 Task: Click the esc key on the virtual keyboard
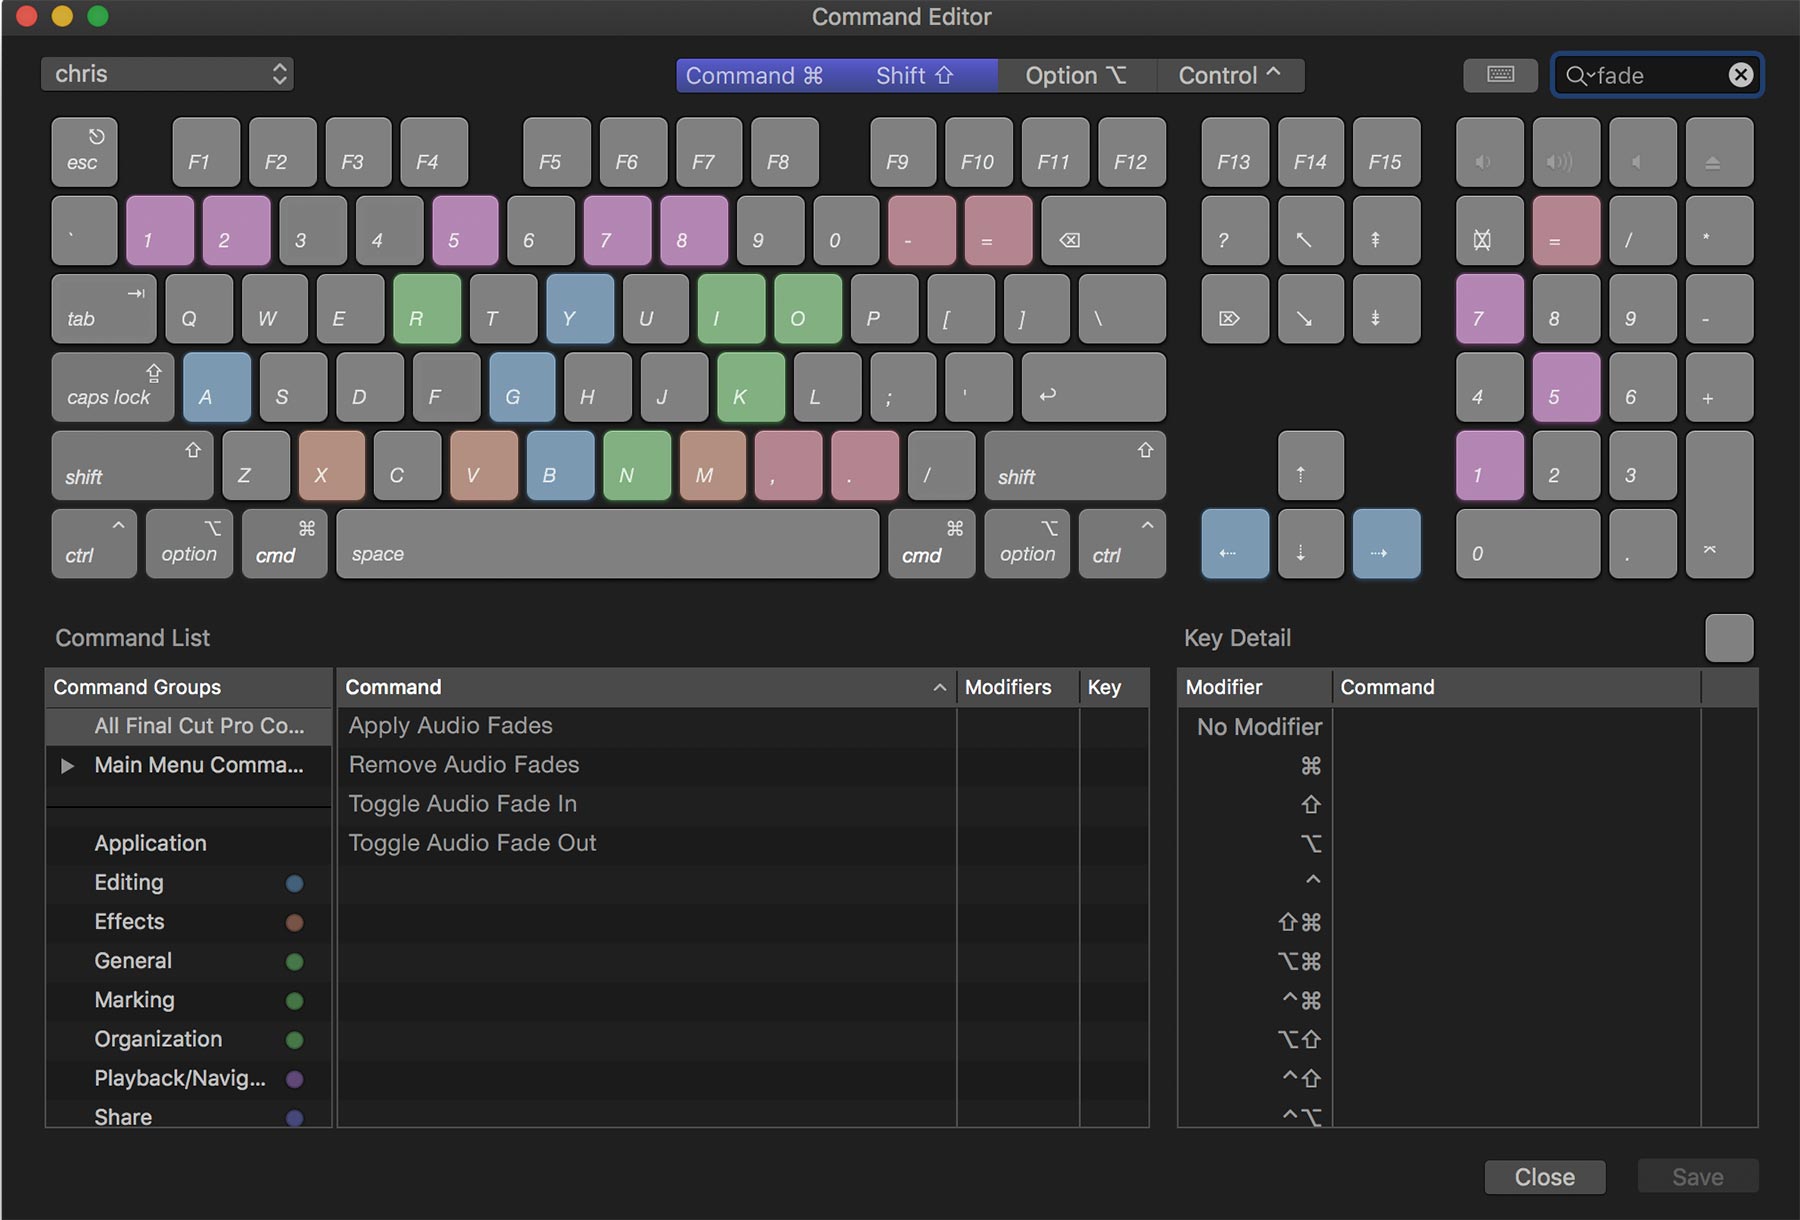tap(85, 152)
